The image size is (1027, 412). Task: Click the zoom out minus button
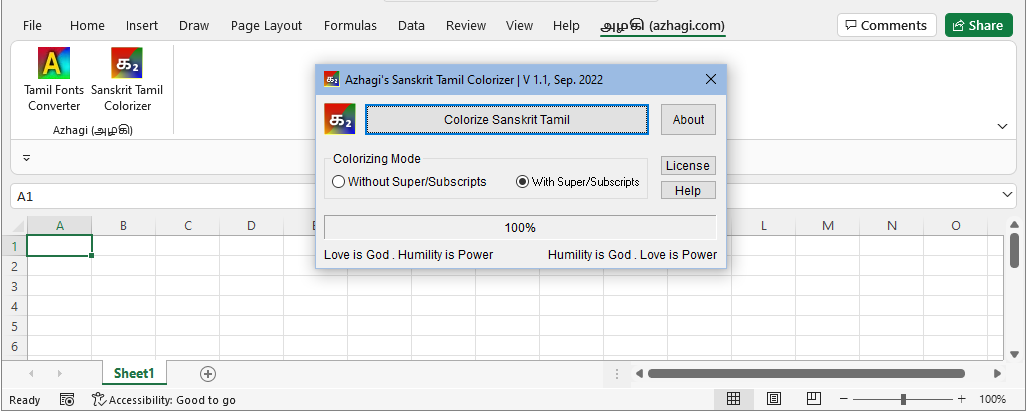[844, 400]
